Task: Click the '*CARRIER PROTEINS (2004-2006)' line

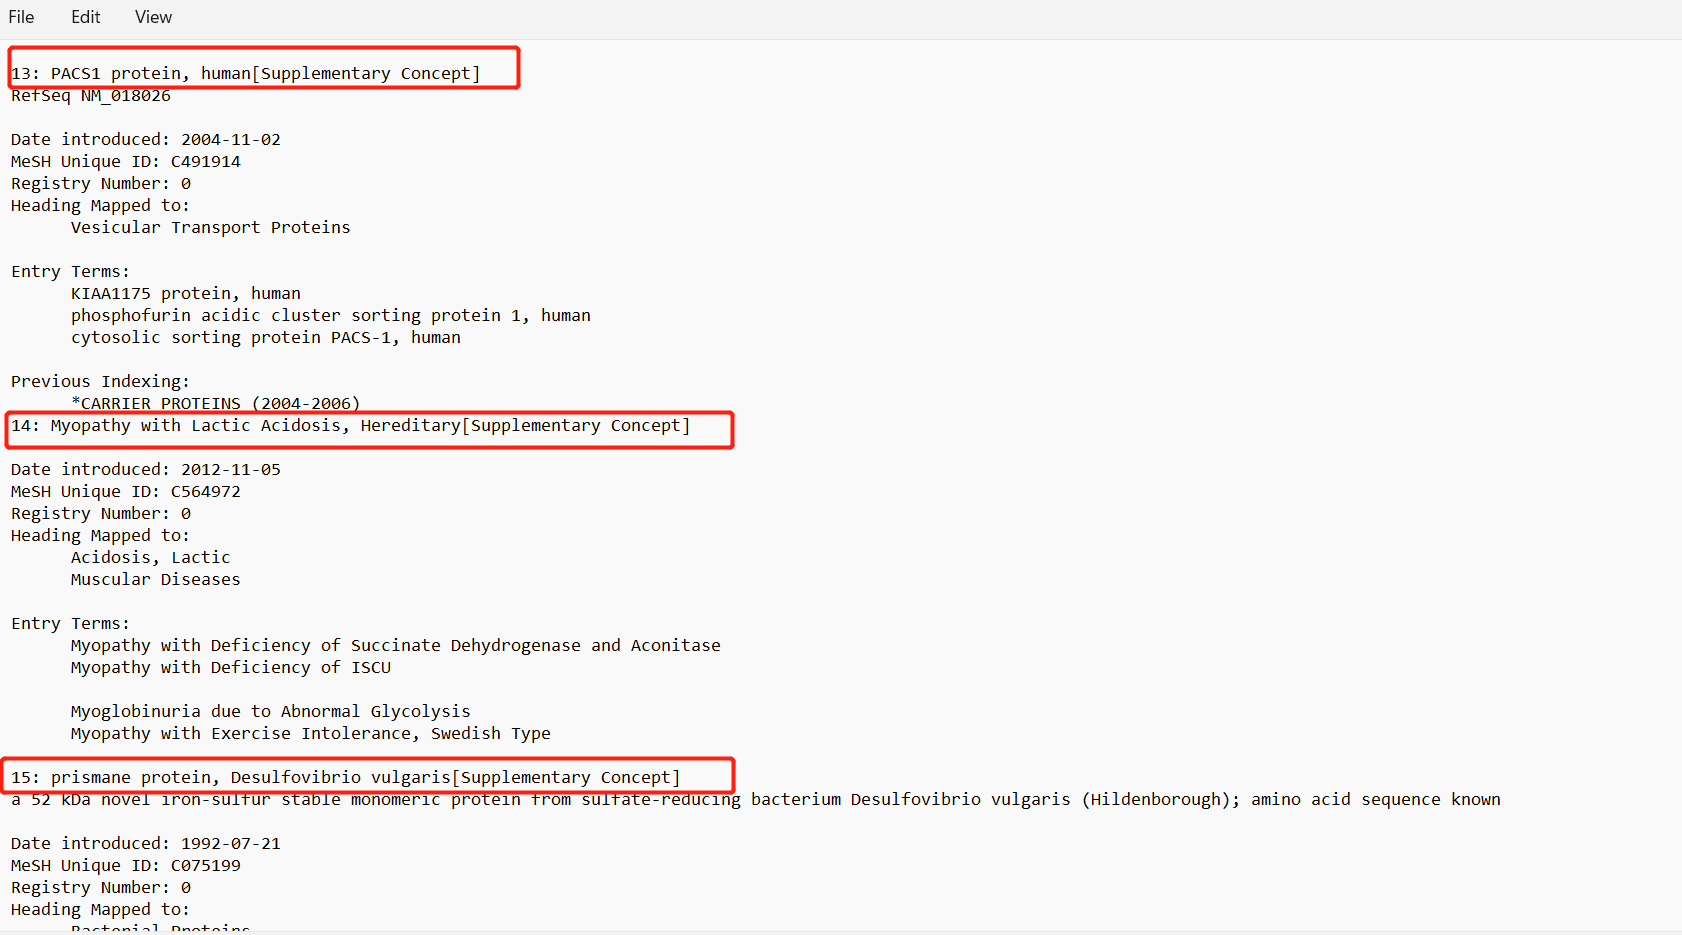Action: (215, 403)
